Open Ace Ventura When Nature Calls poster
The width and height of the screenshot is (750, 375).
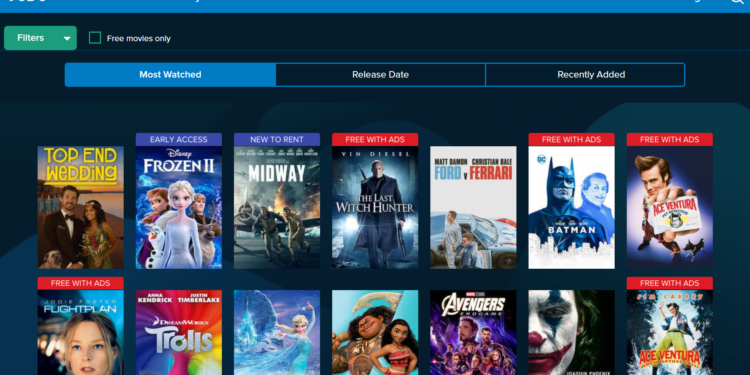point(670,332)
